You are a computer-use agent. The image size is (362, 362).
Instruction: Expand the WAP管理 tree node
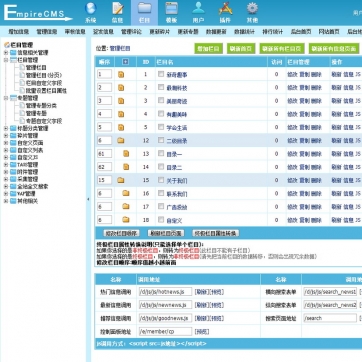point(6,194)
